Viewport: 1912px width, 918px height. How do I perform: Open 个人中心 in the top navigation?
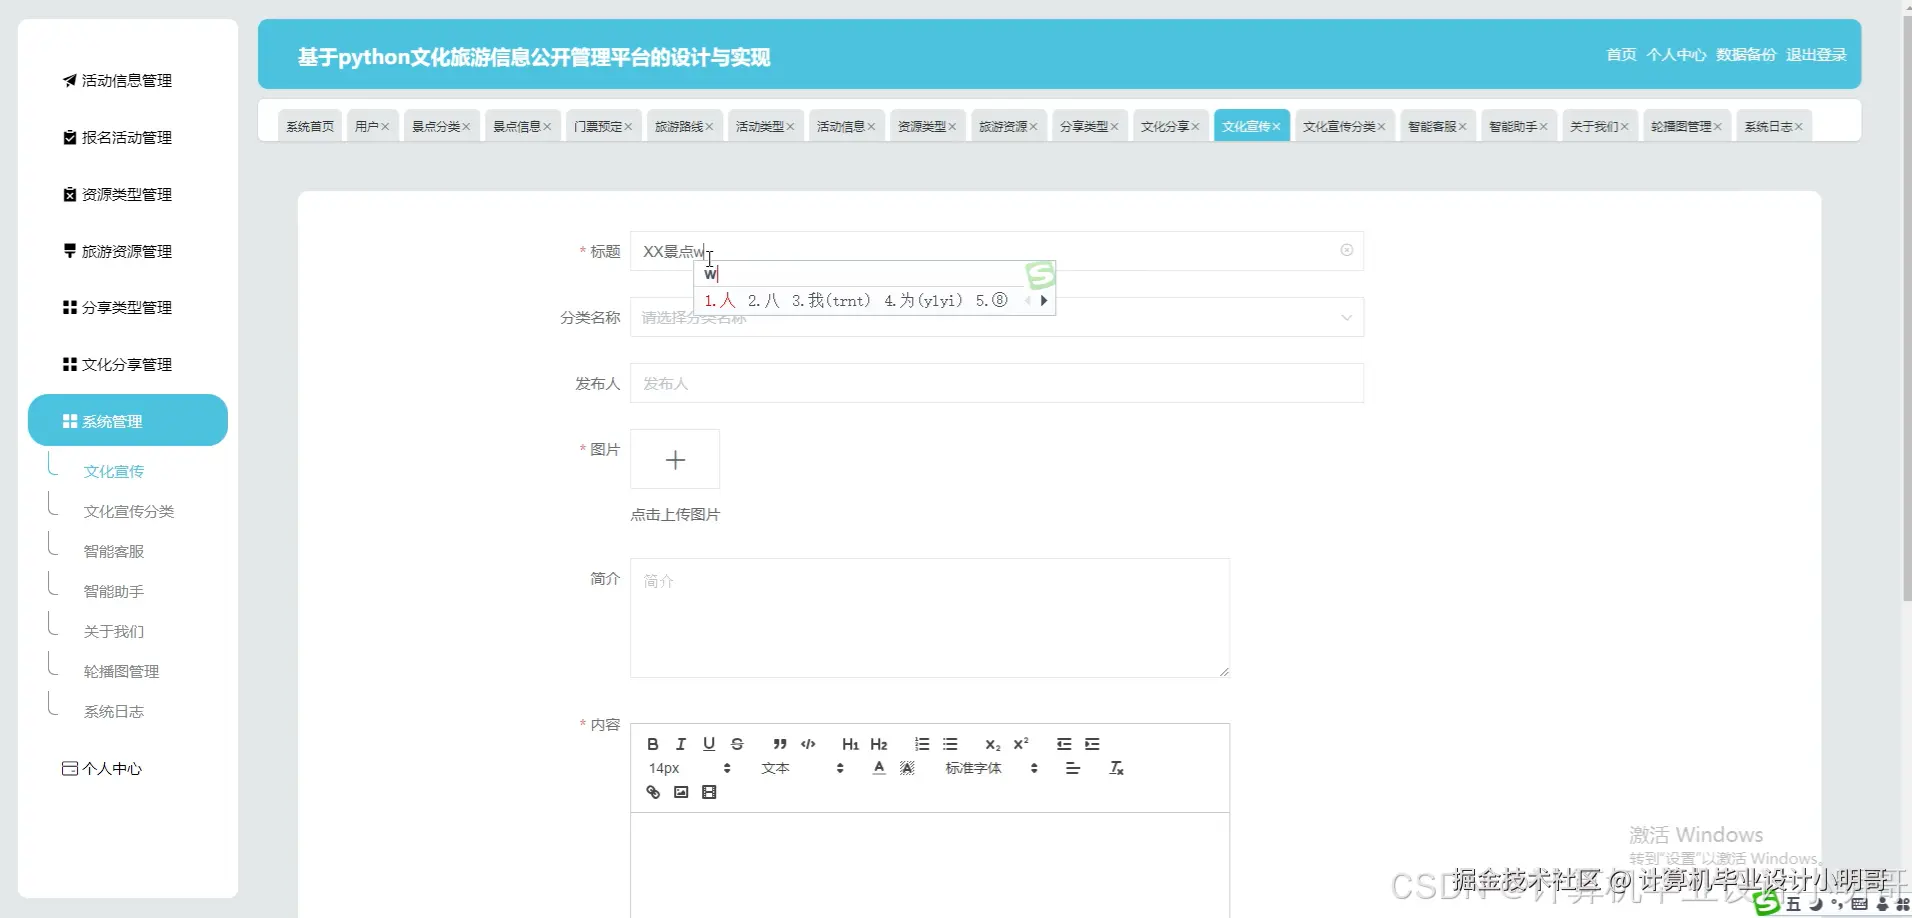pyautogui.click(x=1676, y=54)
